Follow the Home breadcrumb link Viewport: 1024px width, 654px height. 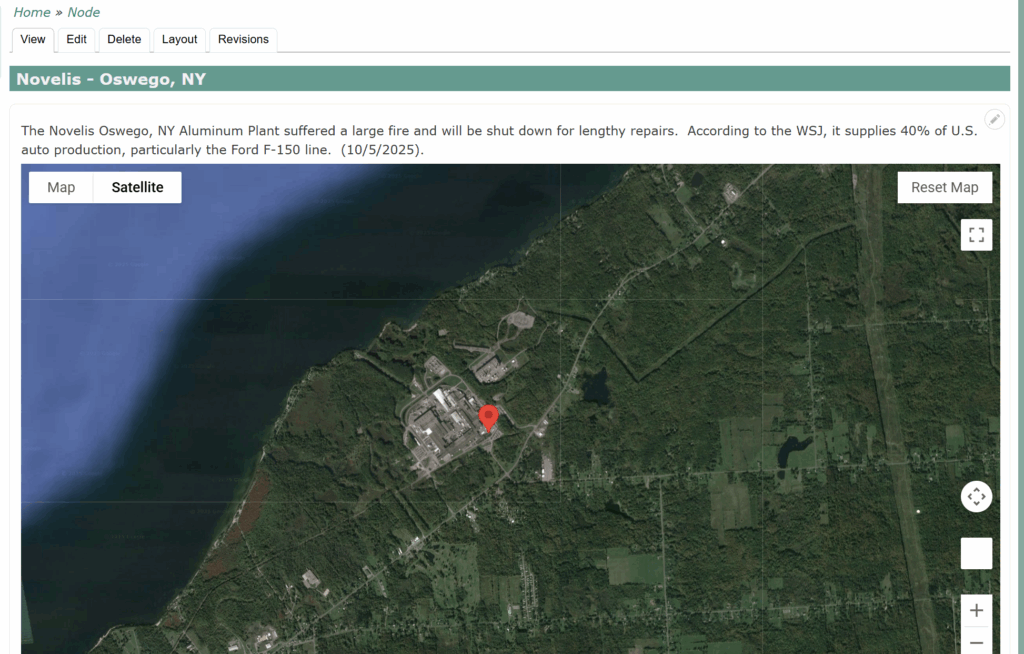tap(32, 12)
